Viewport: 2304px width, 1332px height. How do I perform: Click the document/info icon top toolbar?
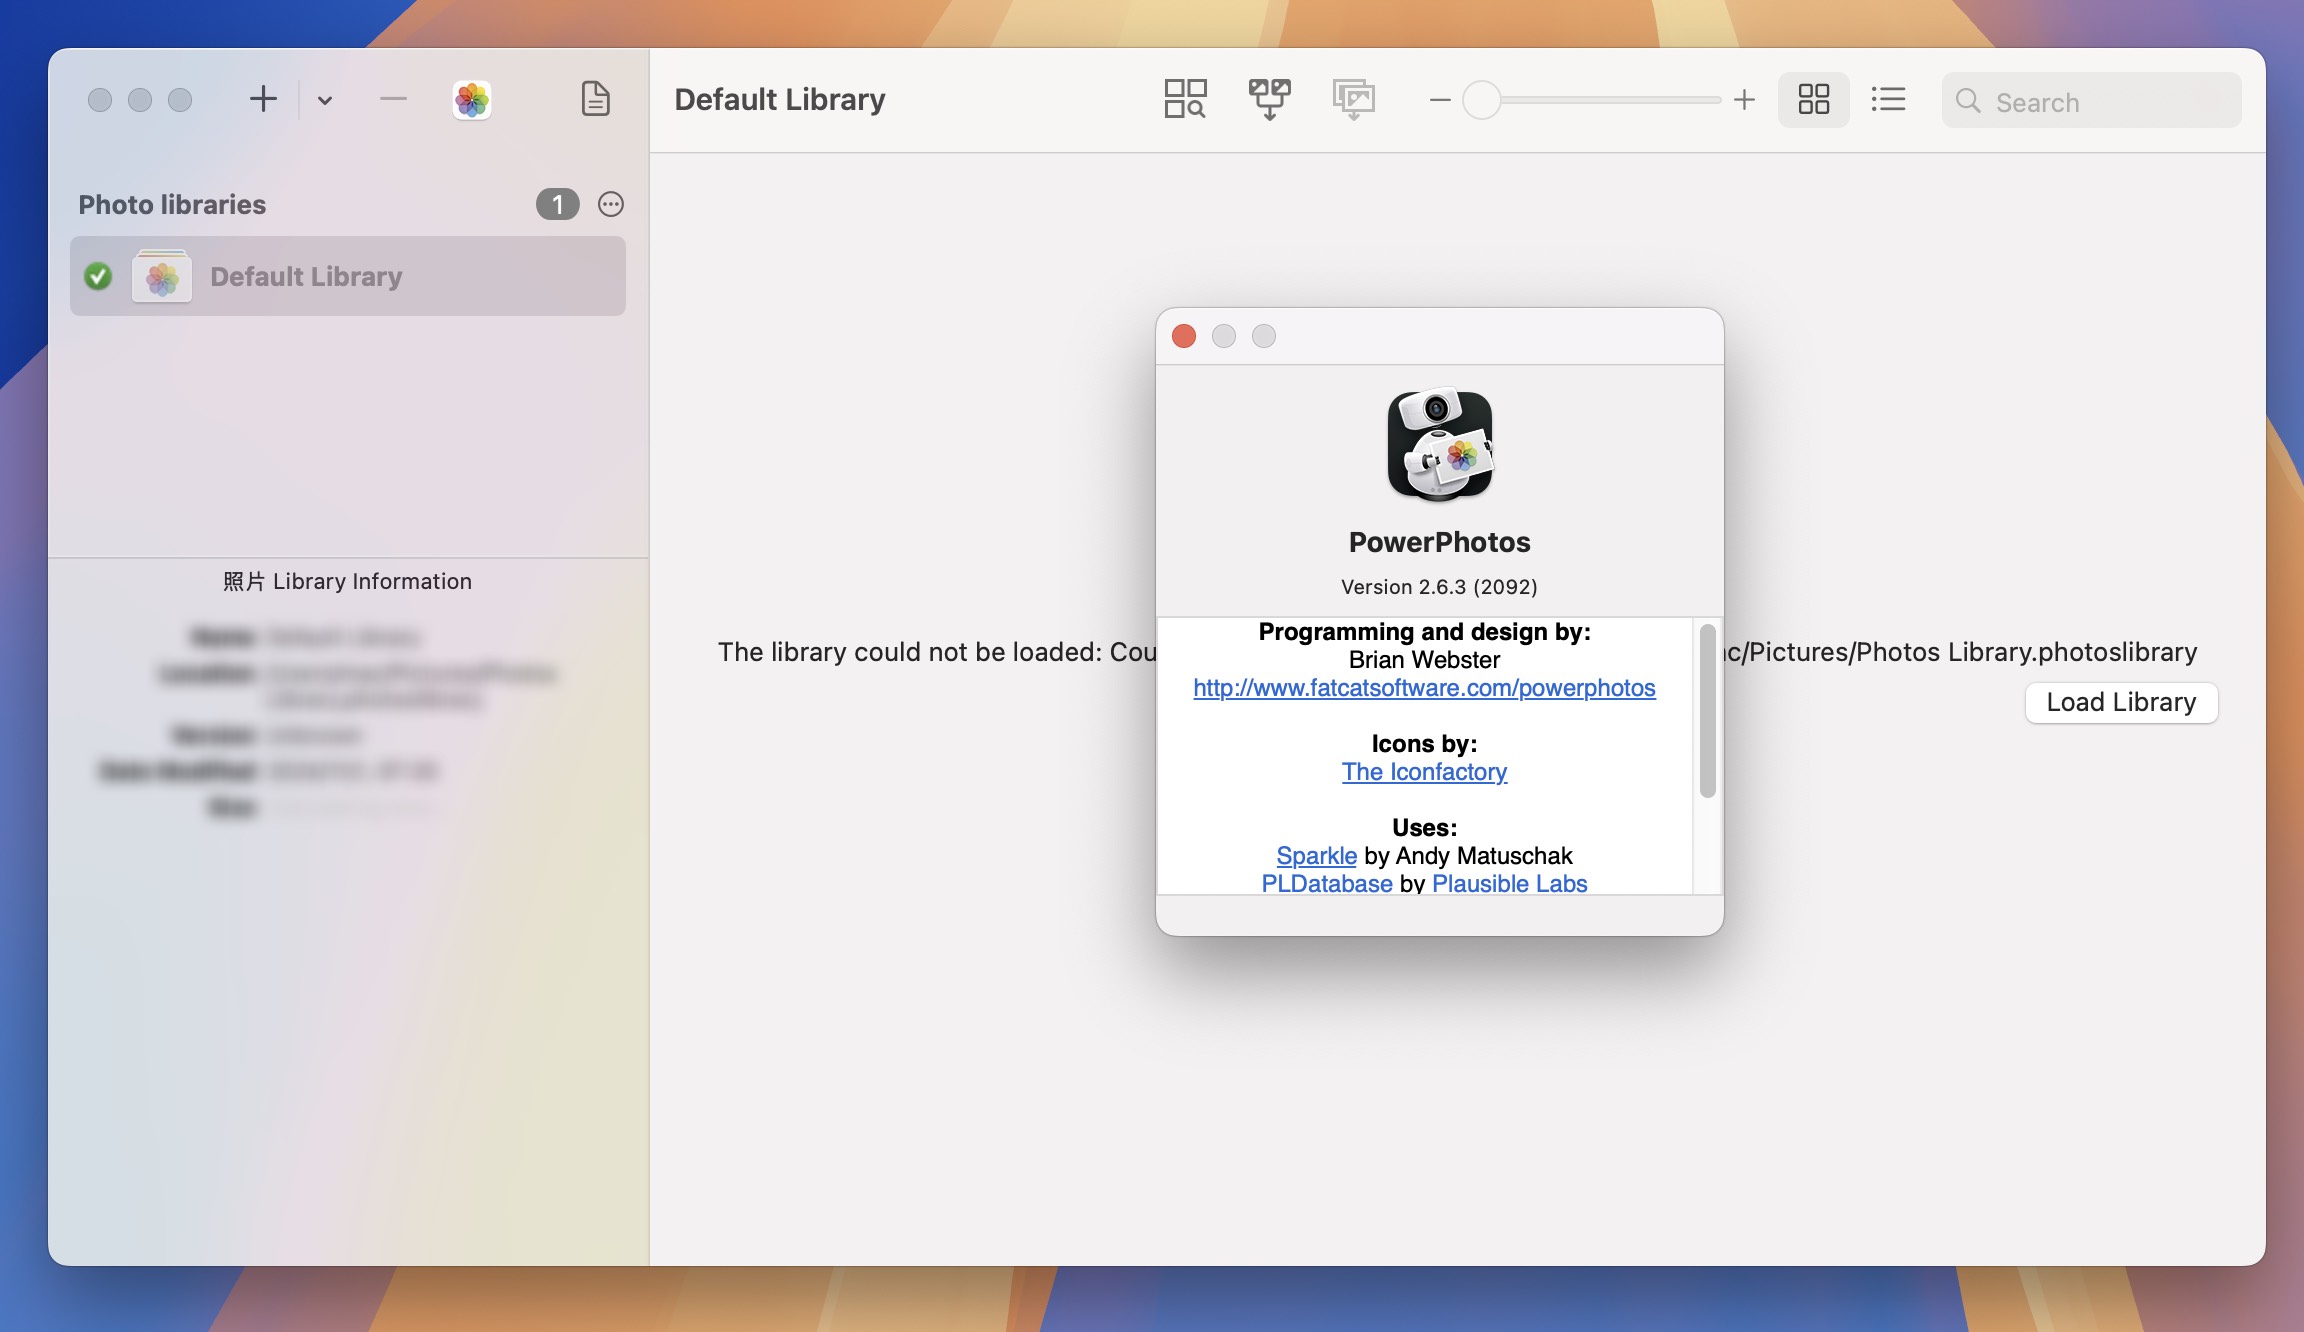pyautogui.click(x=595, y=98)
